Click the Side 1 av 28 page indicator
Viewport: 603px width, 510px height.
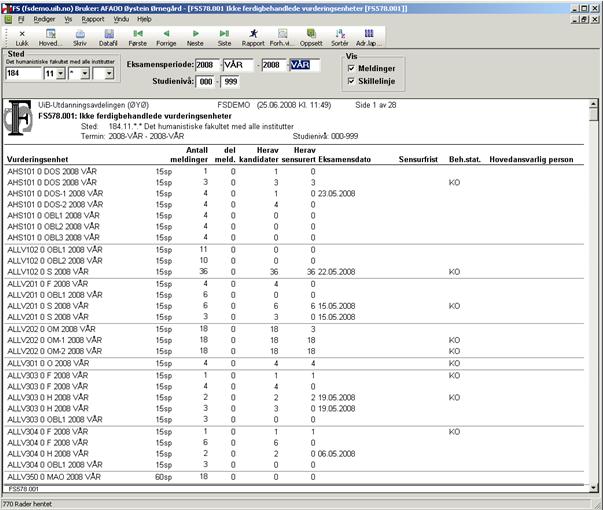point(376,105)
